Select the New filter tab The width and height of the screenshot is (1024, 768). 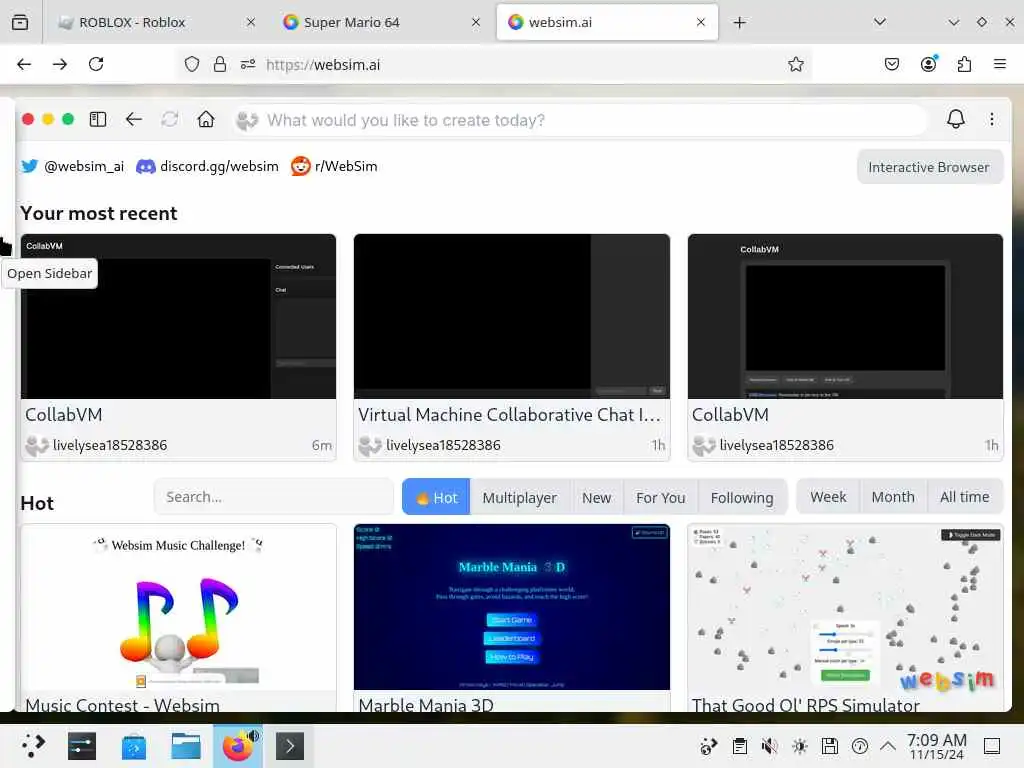point(596,497)
